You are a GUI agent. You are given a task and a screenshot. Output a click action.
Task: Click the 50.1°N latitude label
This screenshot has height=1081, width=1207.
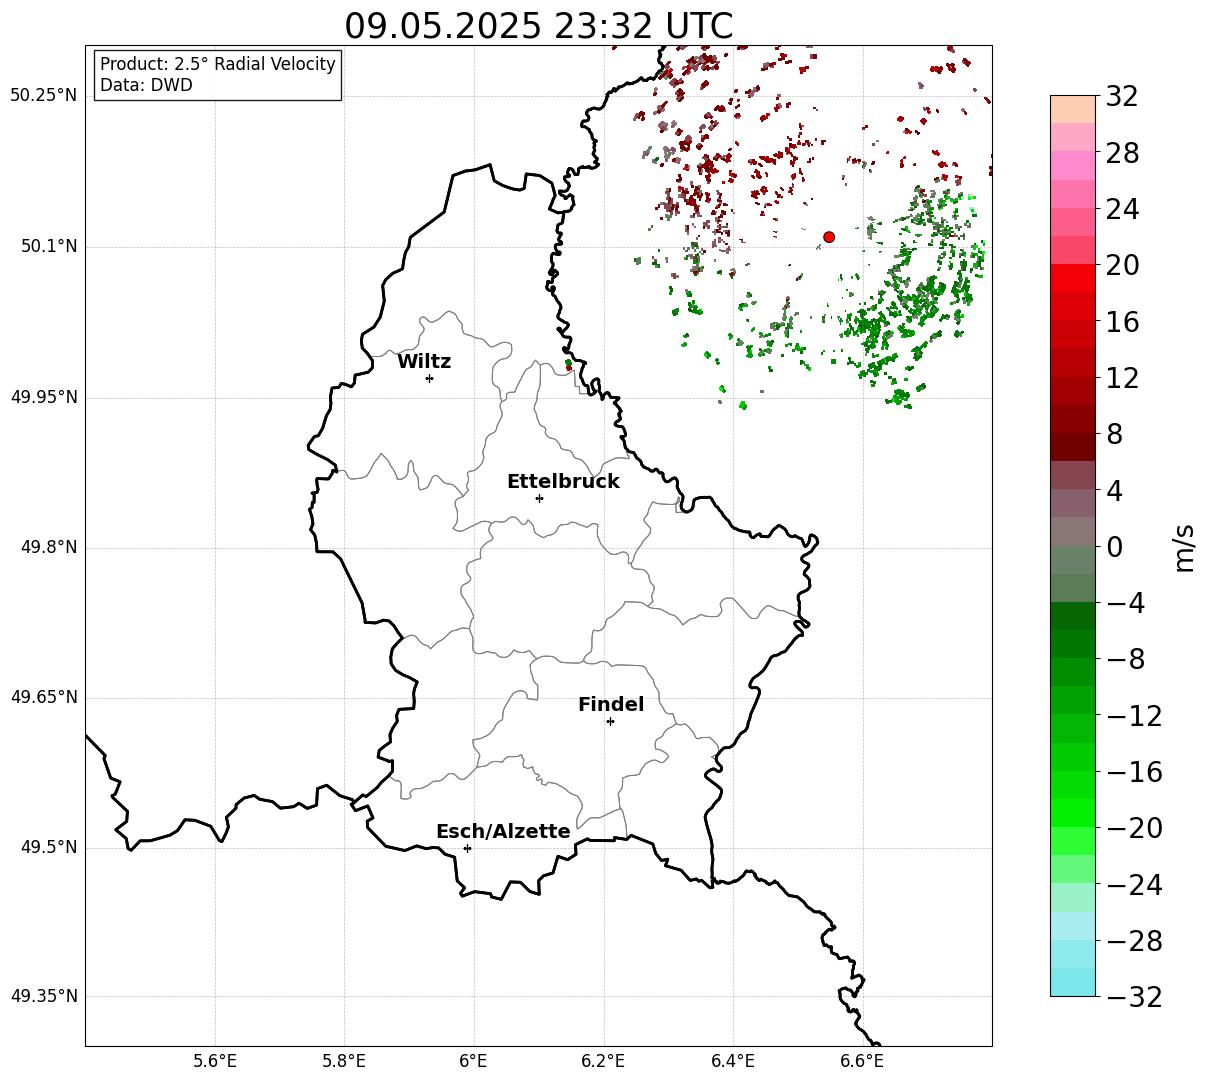point(49,247)
